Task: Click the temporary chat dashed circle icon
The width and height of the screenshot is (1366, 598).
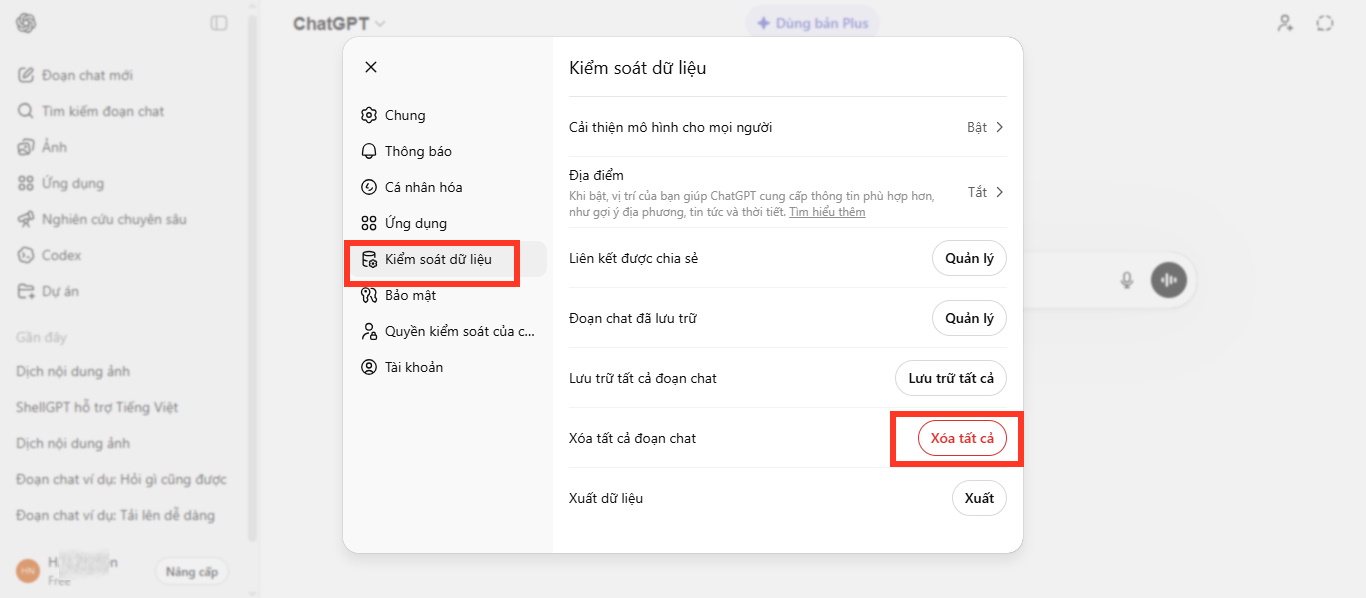Action: point(1325,23)
